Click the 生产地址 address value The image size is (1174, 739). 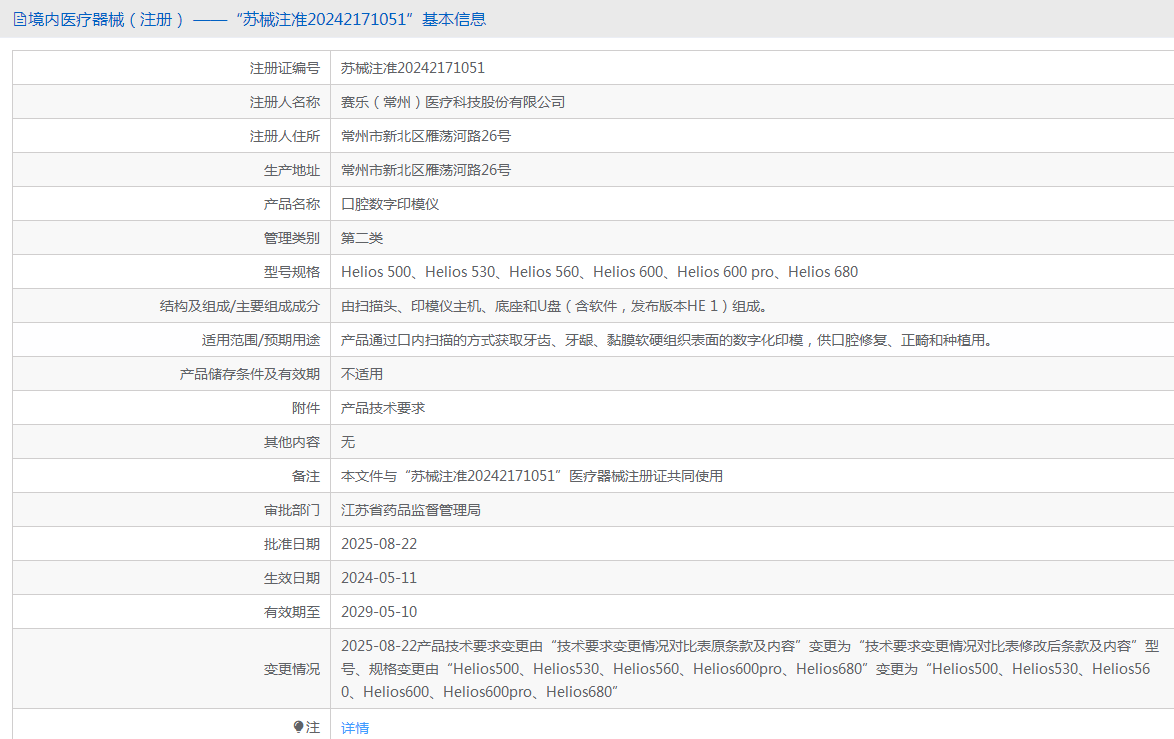pos(426,170)
